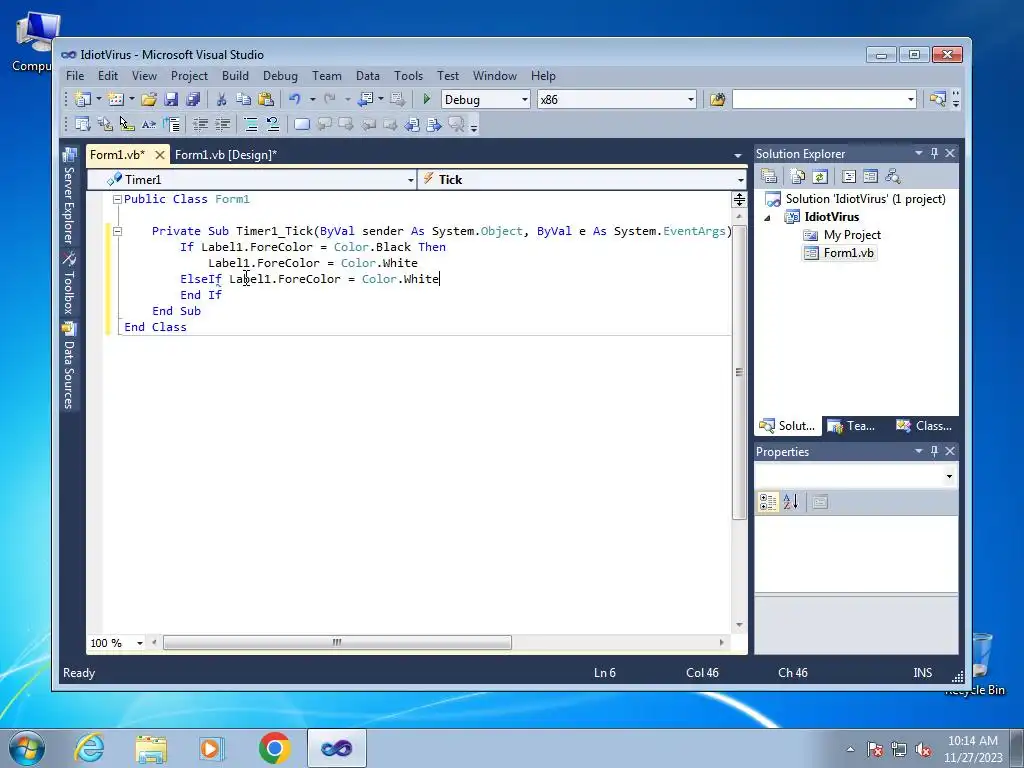Open the Toolbox side tab
The image size is (1024, 768).
pos(69,283)
